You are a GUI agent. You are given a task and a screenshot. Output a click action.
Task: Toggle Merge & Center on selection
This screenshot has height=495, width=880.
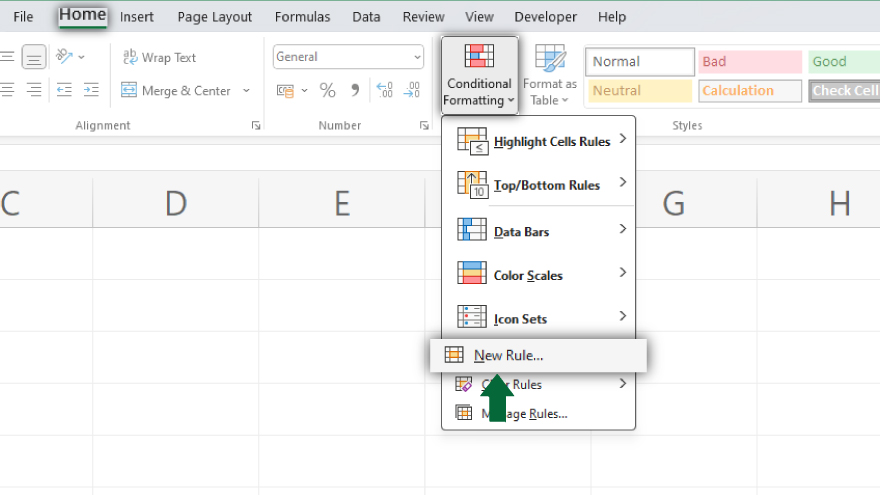pyautogui.click(x=176, y=91)
